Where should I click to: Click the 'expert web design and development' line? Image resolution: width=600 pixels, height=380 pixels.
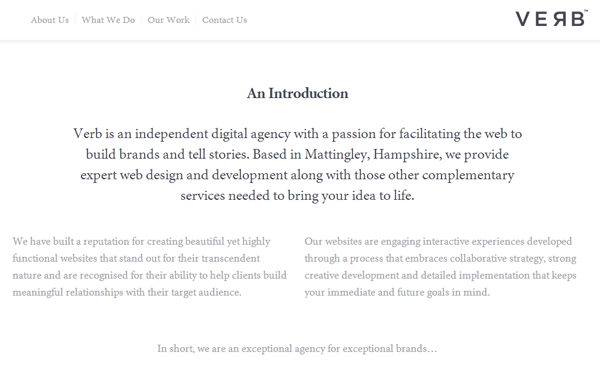297,175
